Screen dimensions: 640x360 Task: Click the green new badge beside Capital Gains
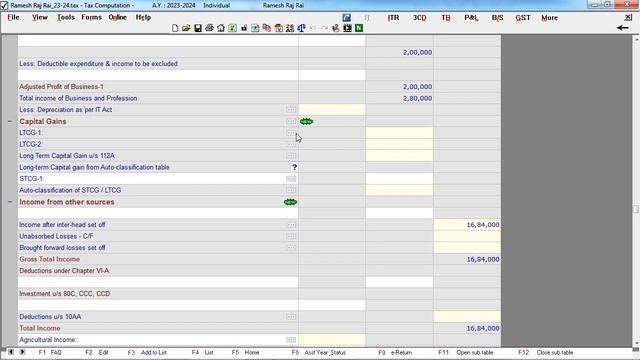pos(307,122)
